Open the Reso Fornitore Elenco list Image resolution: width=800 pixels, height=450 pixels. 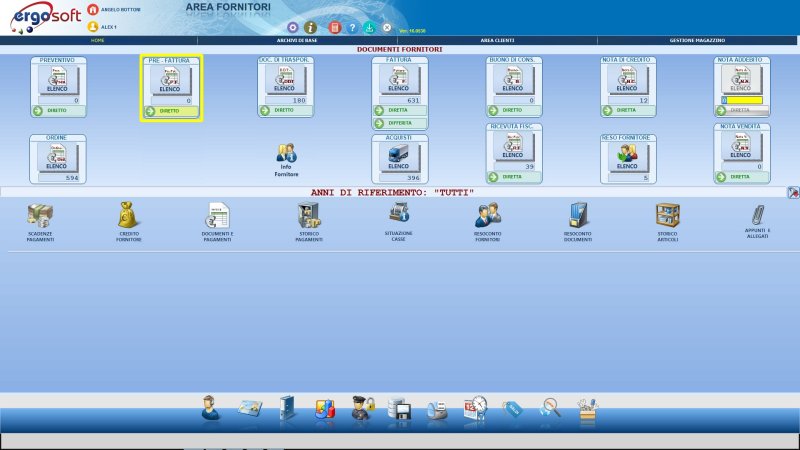[628, 157]
